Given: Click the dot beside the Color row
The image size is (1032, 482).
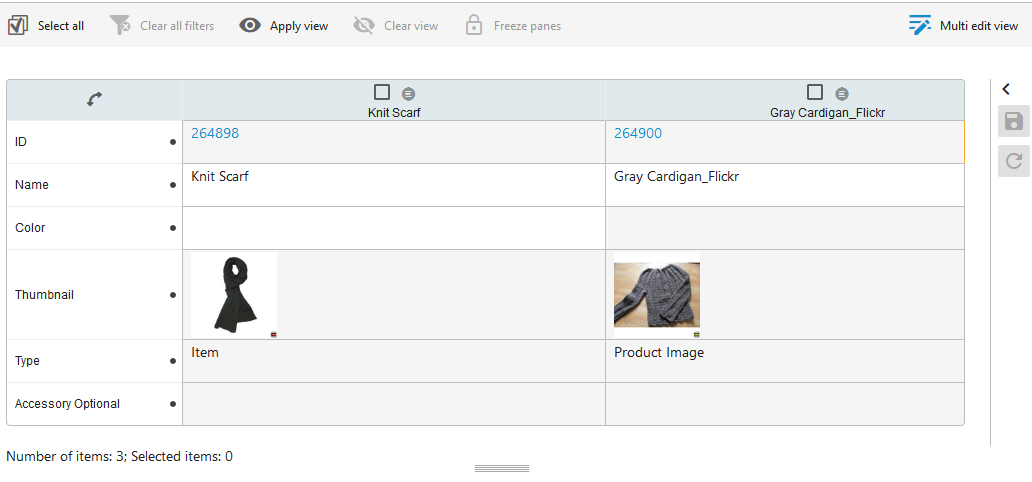Looking at the screenshot, I should pyautogui.click(x=173, y=228).
